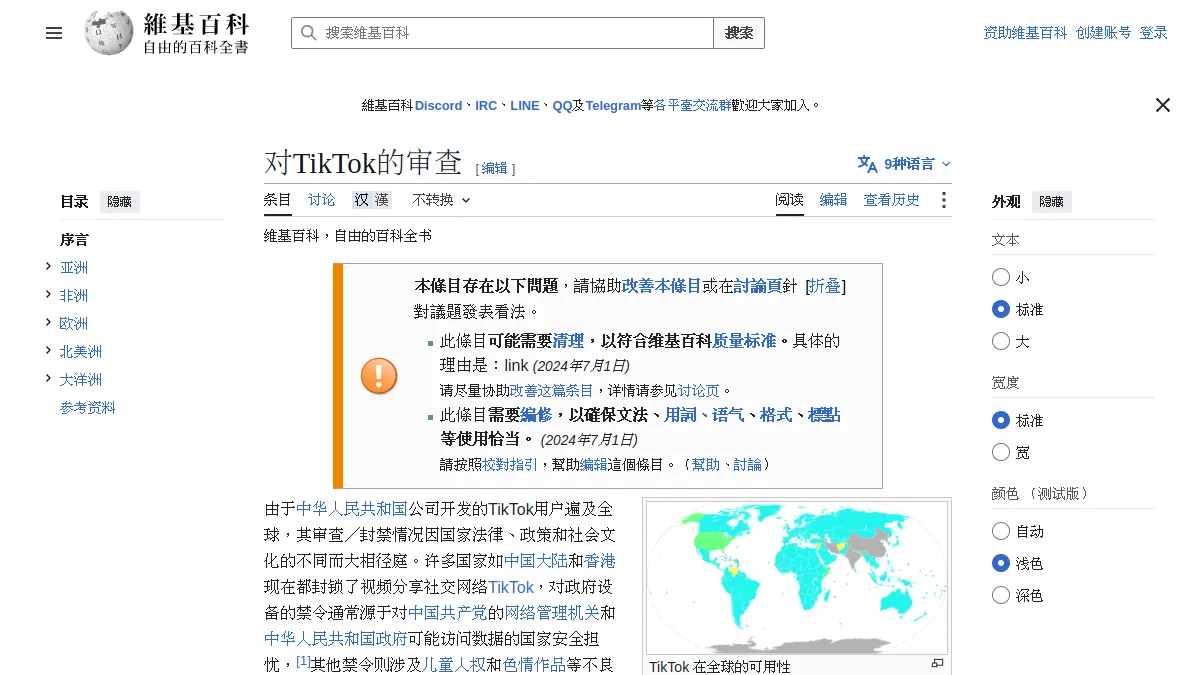Switch to the 条目 tab
1200x675 pixels.
point(278,200)
